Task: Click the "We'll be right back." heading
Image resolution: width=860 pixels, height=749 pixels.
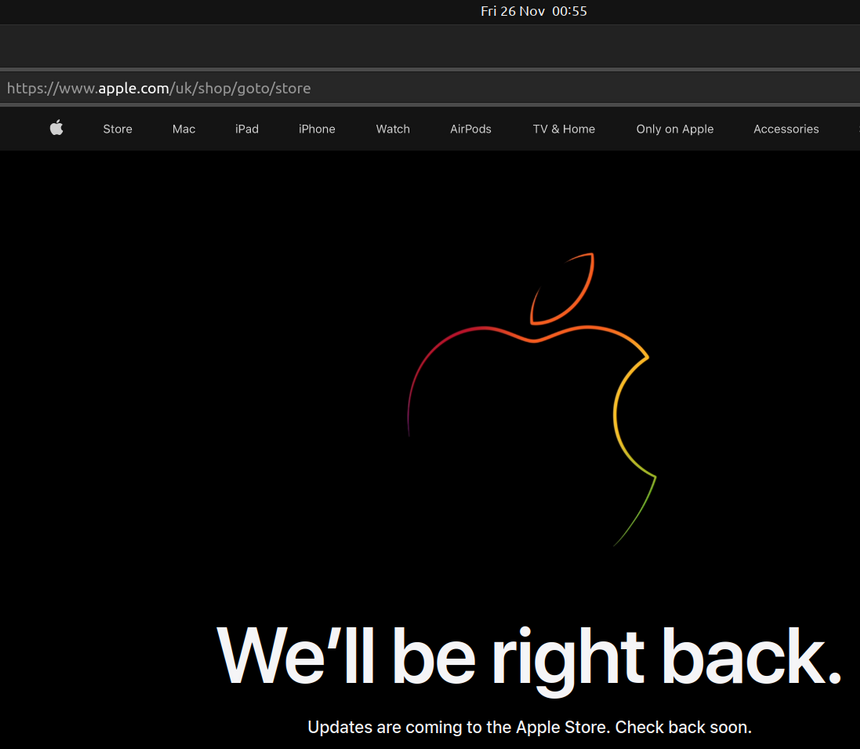Action: coord(528,657)
